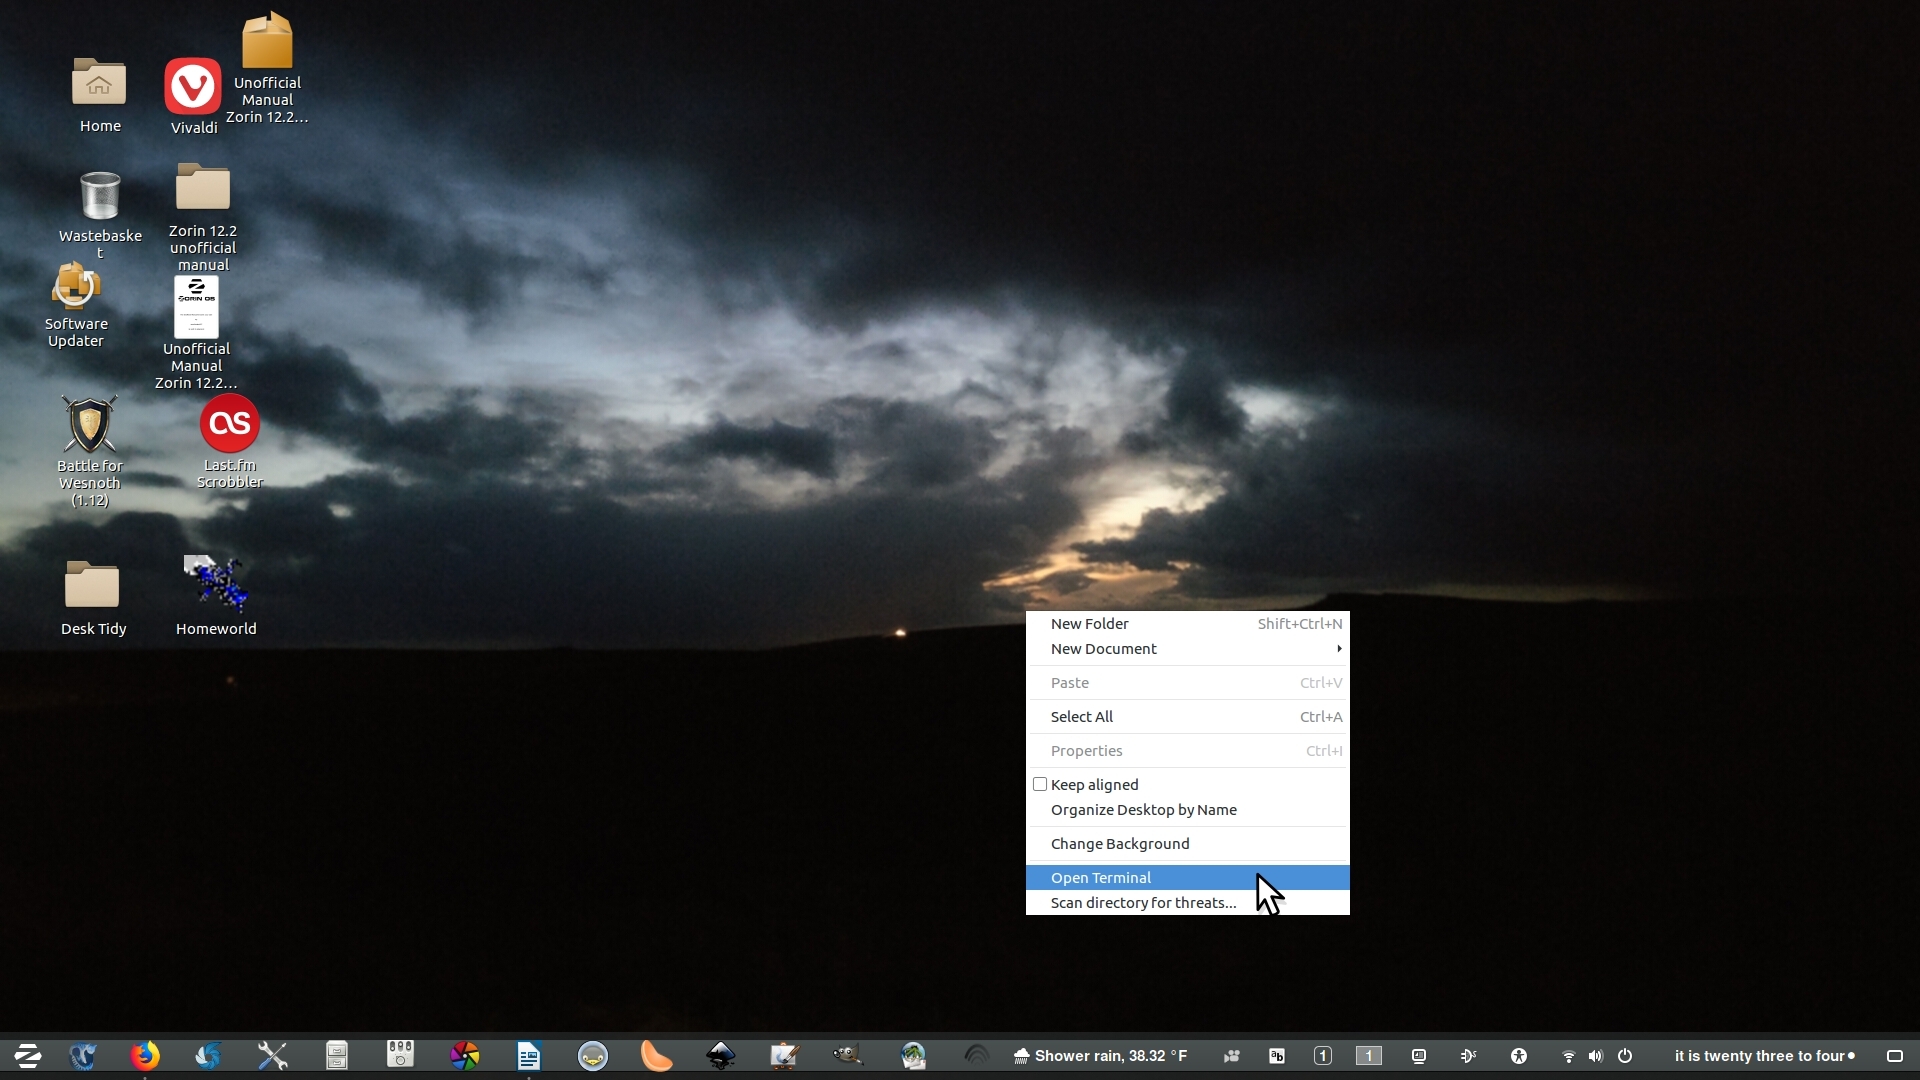Click Scan directory for threats
1920x1080 pixels.
tap(1143, 903)
